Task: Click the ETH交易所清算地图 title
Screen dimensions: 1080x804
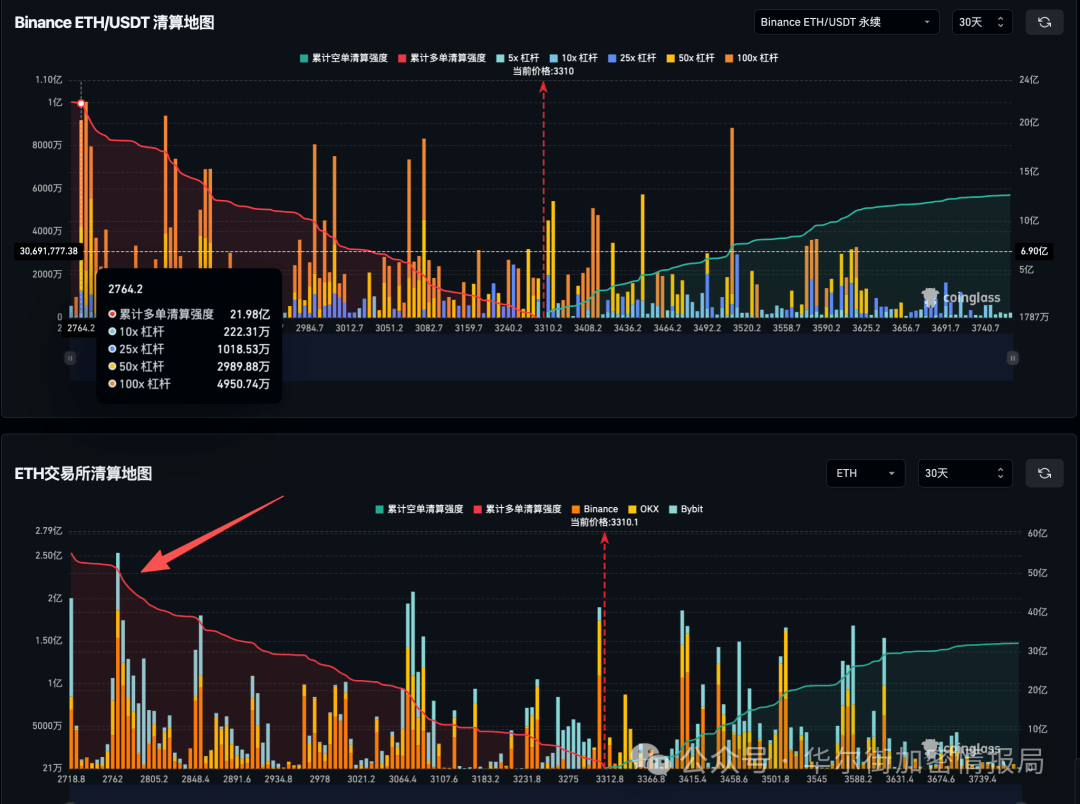Action: point(83,473)
